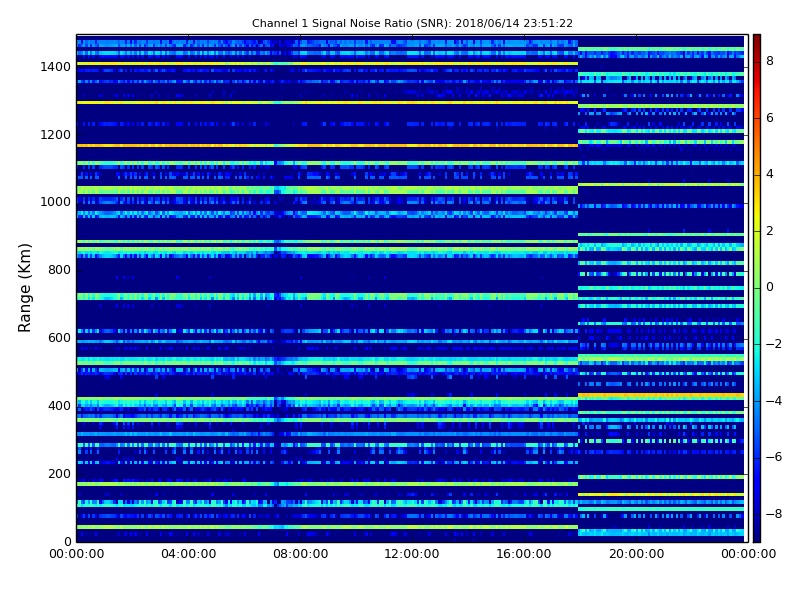Click the 1400 tick label on range axis

pyautogui.click(x=56, y=67)
